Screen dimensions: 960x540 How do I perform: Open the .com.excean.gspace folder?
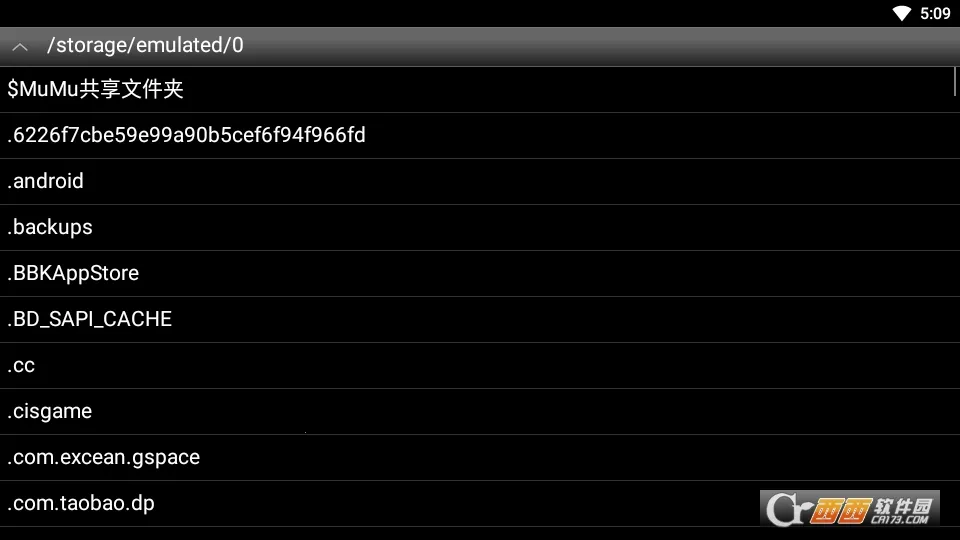coord(480,457)
